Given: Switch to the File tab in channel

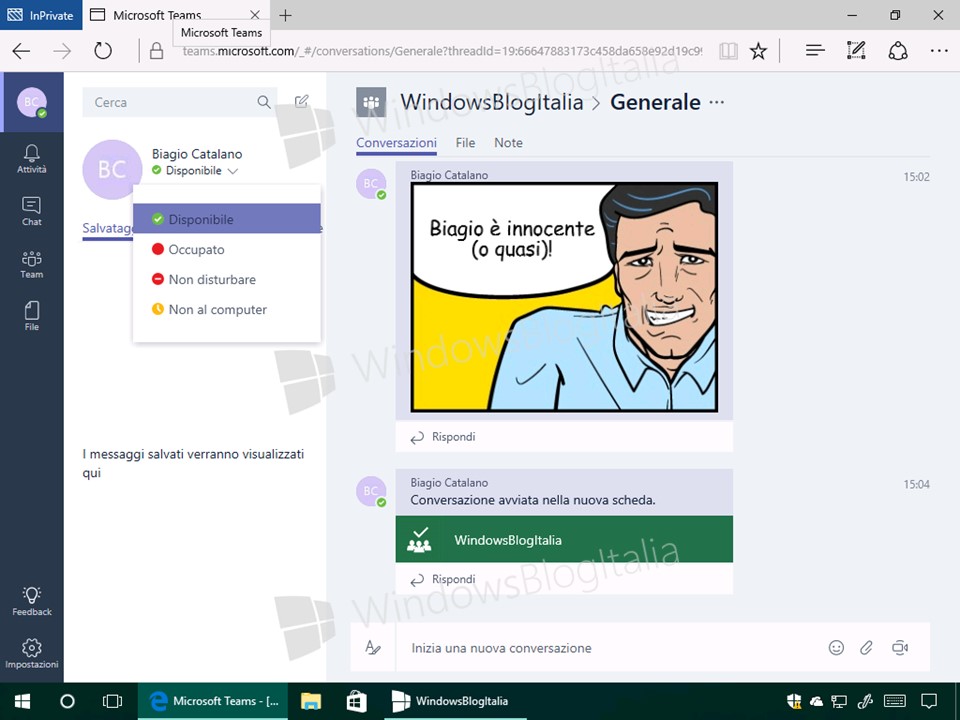Looking at the screenshot, I should tap(465, 143).
